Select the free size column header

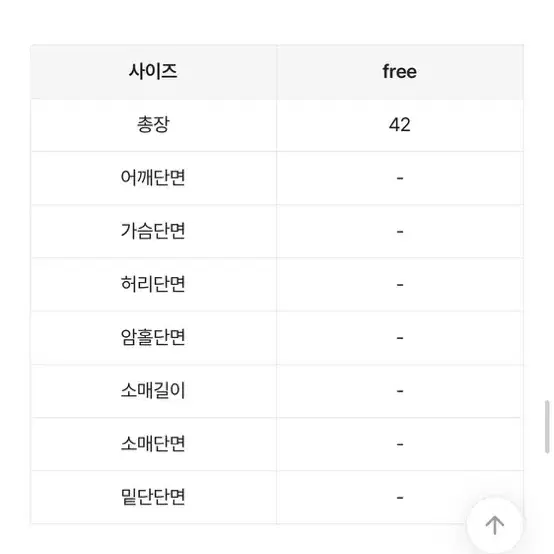(400, 72)
